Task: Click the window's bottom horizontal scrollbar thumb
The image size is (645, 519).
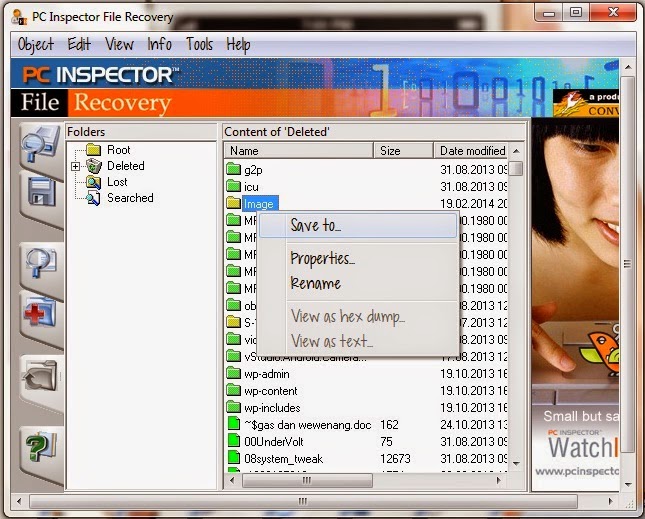Action: coord(303,501)
